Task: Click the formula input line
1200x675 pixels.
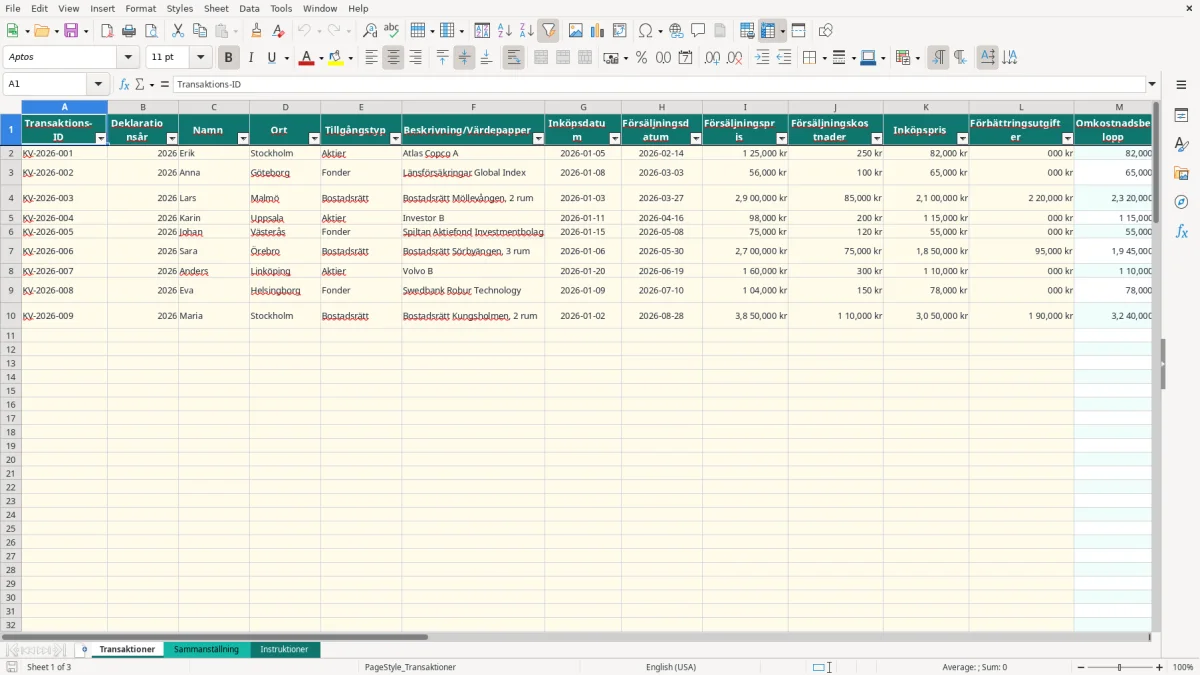Action: pos(659,85)
